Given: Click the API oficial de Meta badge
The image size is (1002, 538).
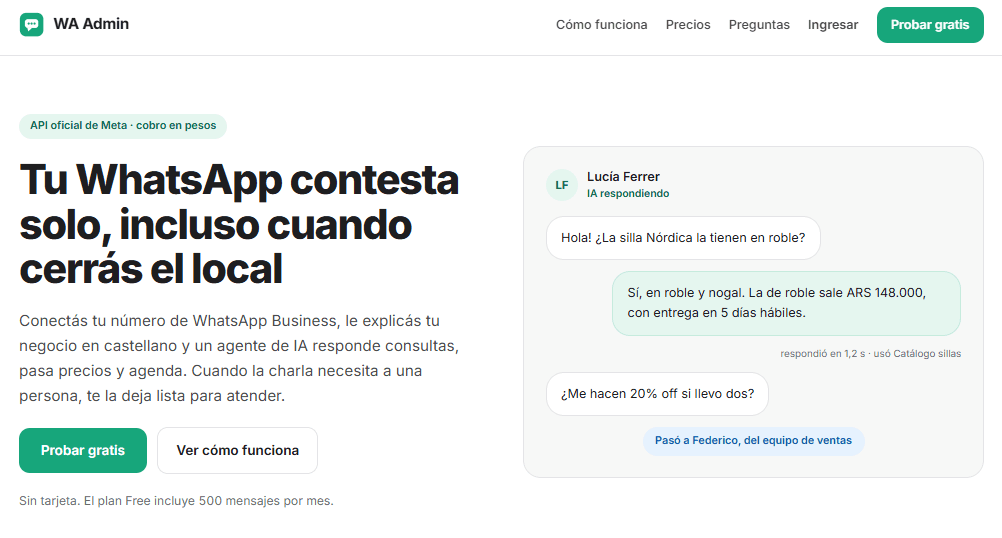Looking at the screenshot, I should tap(123, 126).
